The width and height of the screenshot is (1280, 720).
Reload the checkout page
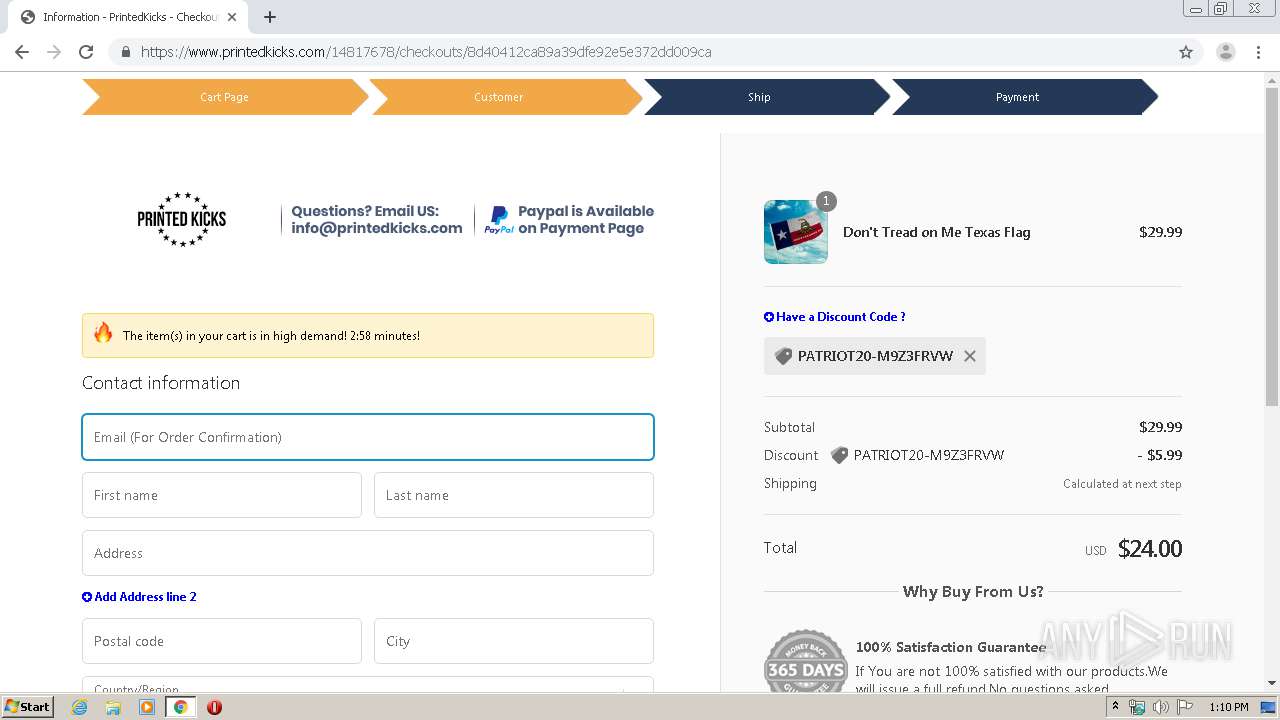tap(86, 52)
